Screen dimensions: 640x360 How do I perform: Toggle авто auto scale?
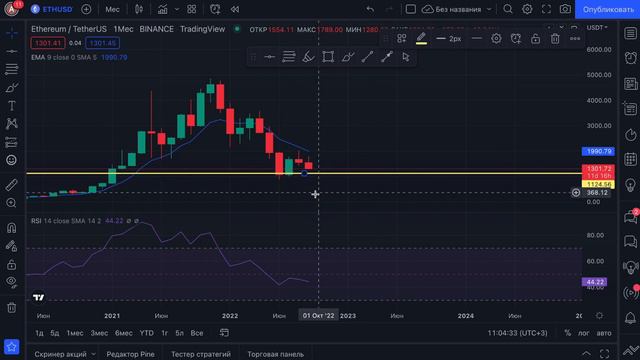tap(604, 333)
